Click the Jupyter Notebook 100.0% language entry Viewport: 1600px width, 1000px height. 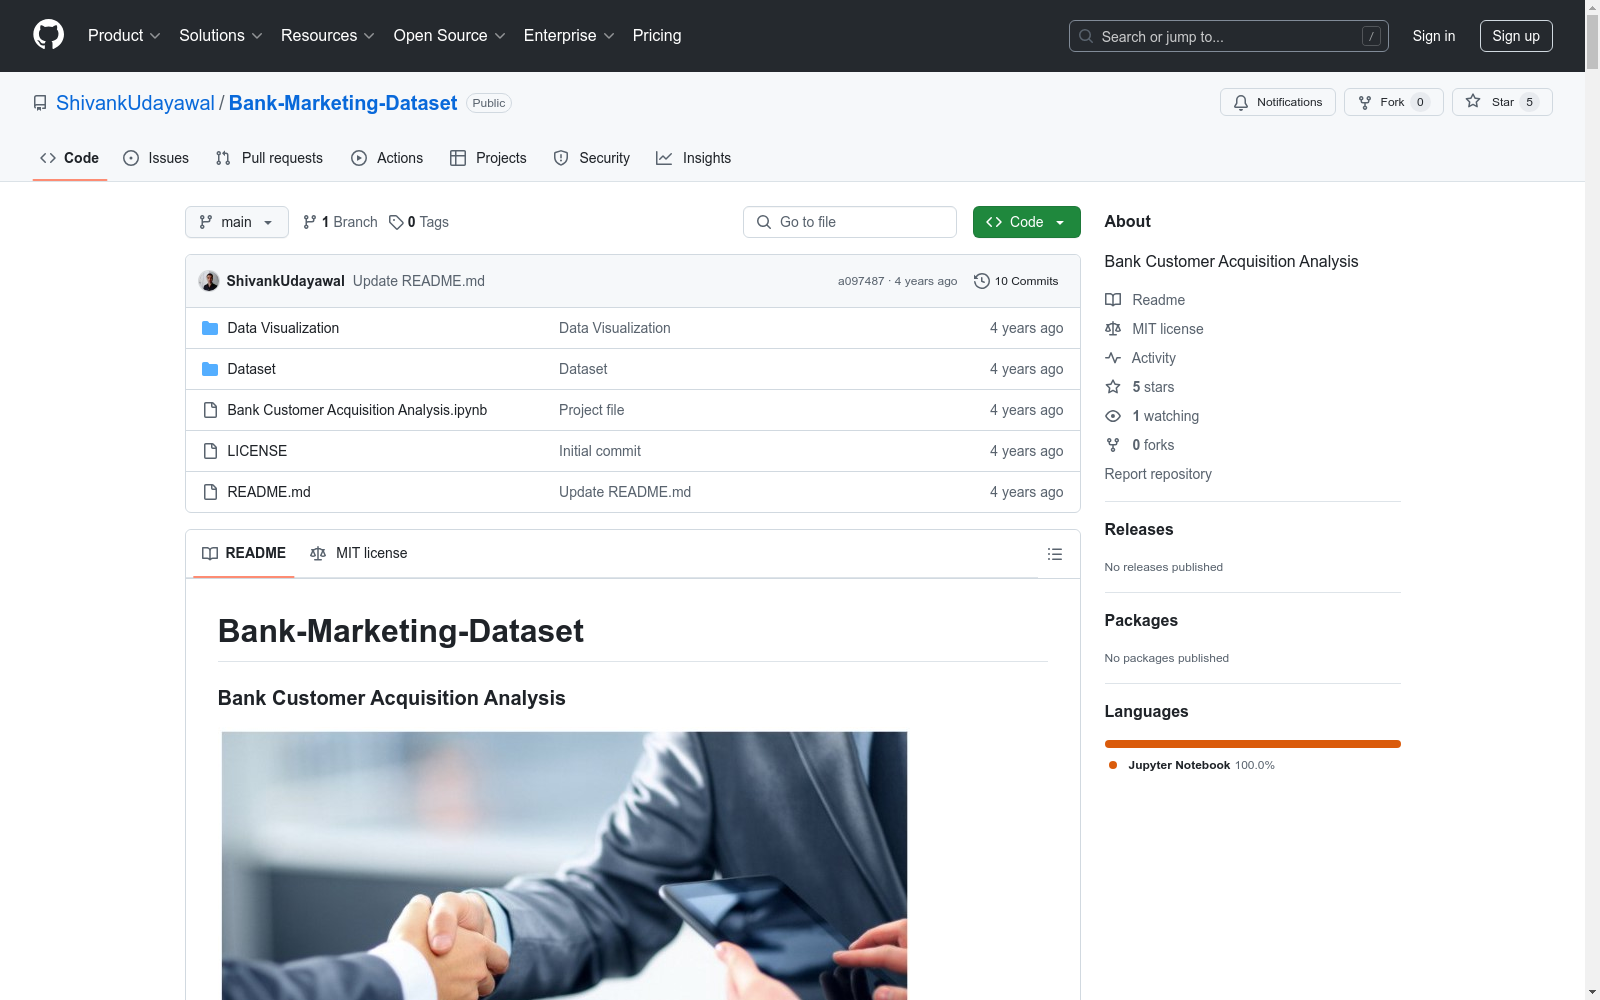[1191, 765]
